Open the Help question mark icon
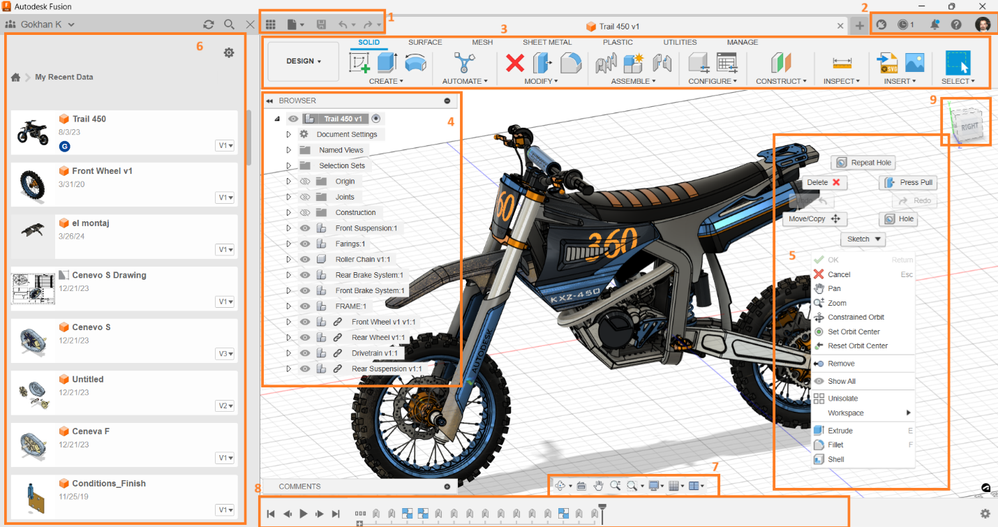Screen dimensions: 998x527 tap(956, 24)
